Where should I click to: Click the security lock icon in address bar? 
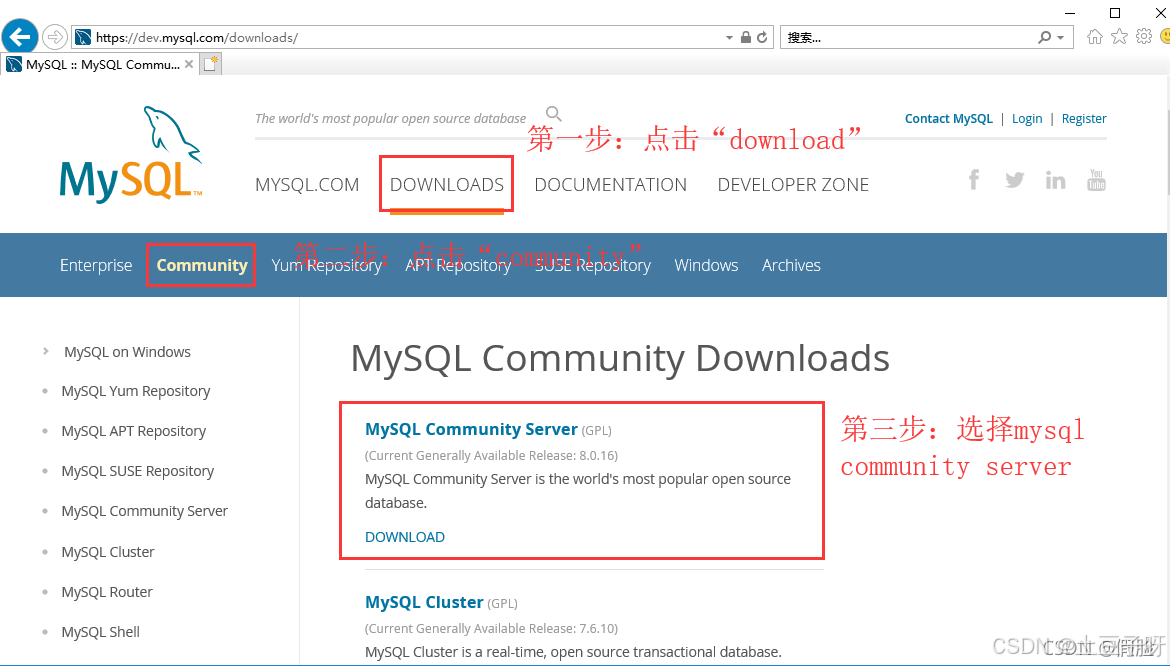[745, 37]
